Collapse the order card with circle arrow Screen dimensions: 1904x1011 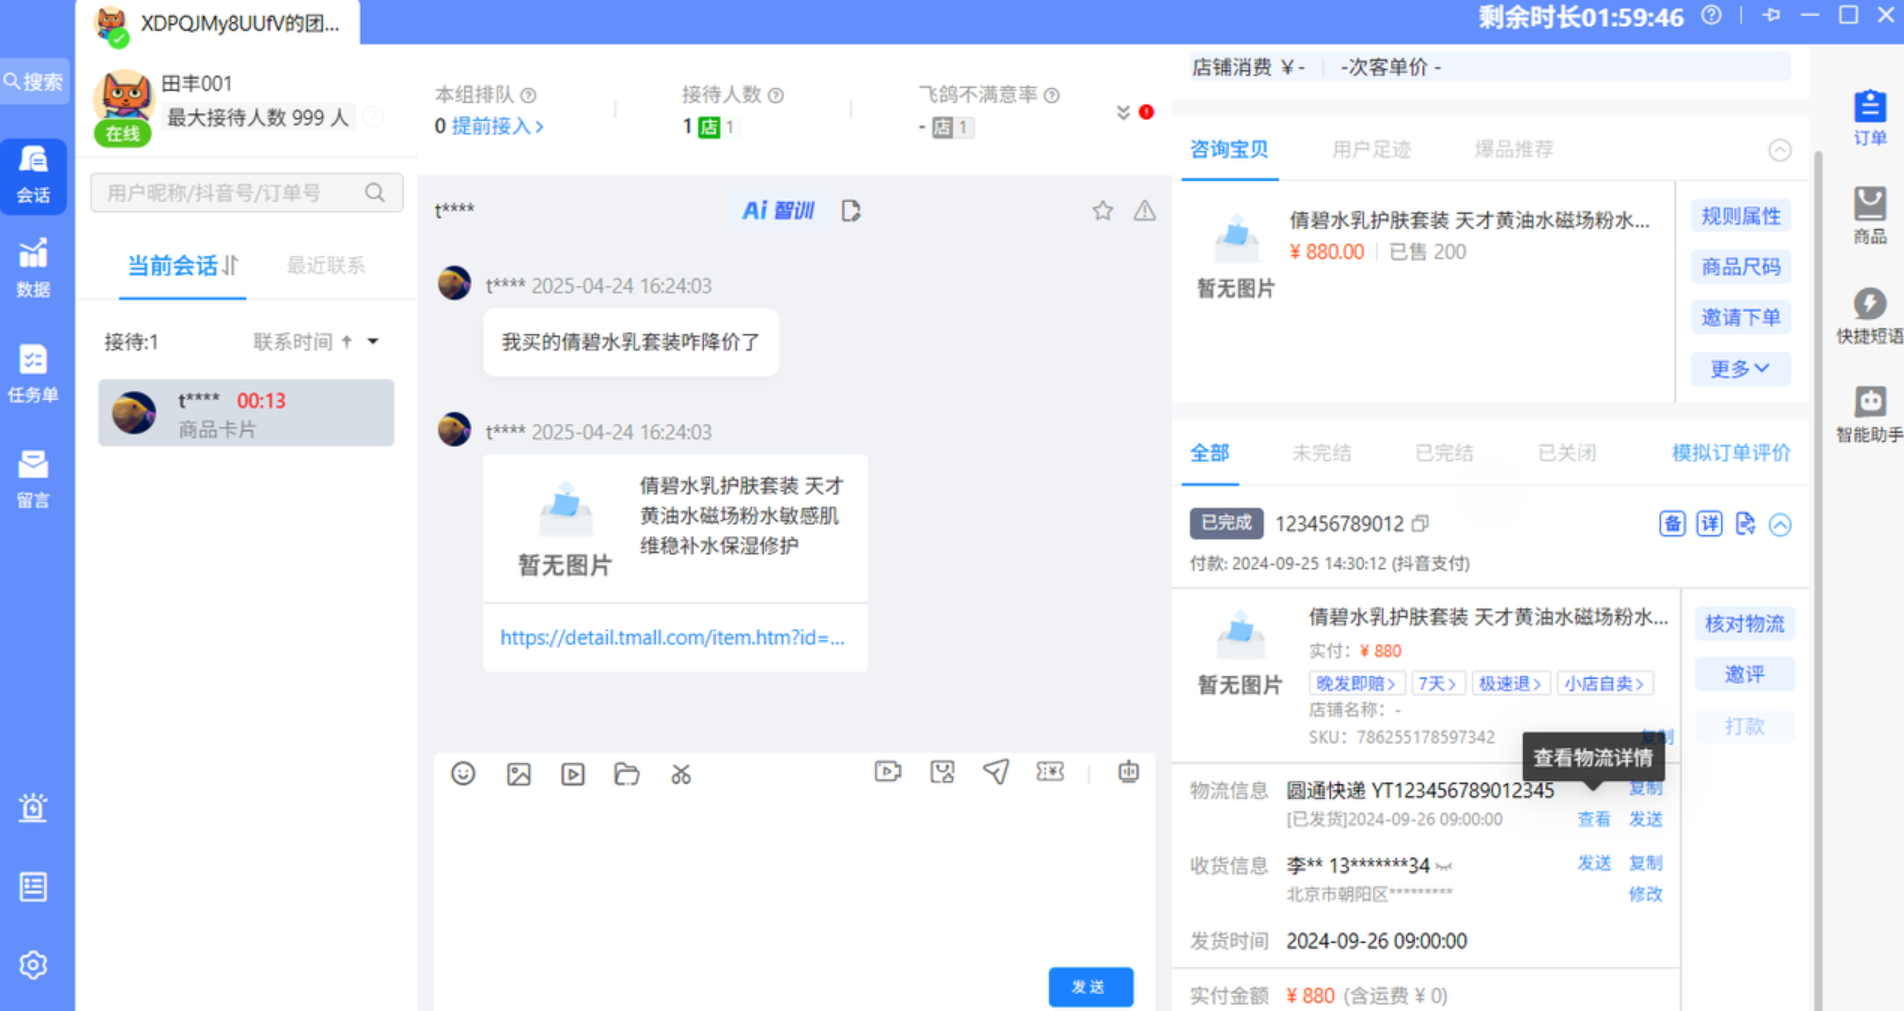click(1780, 524)
